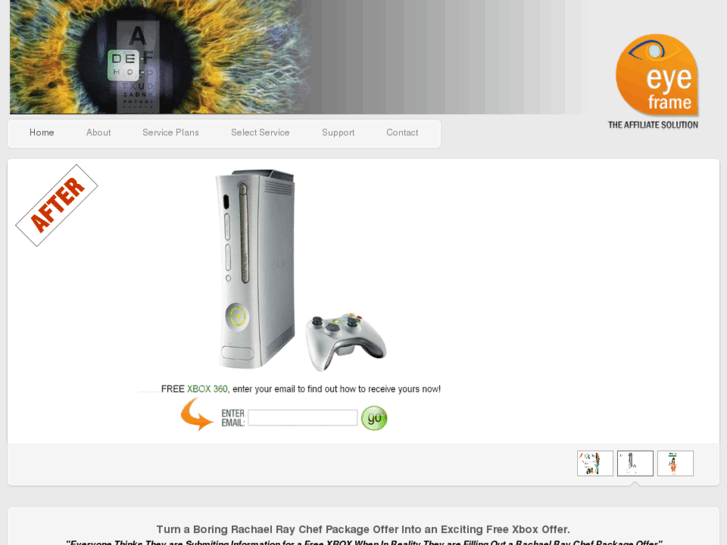This screenshot has width=727, height=545.
Task: Select the first slideshow thumbnail
Action: [595, 463]
